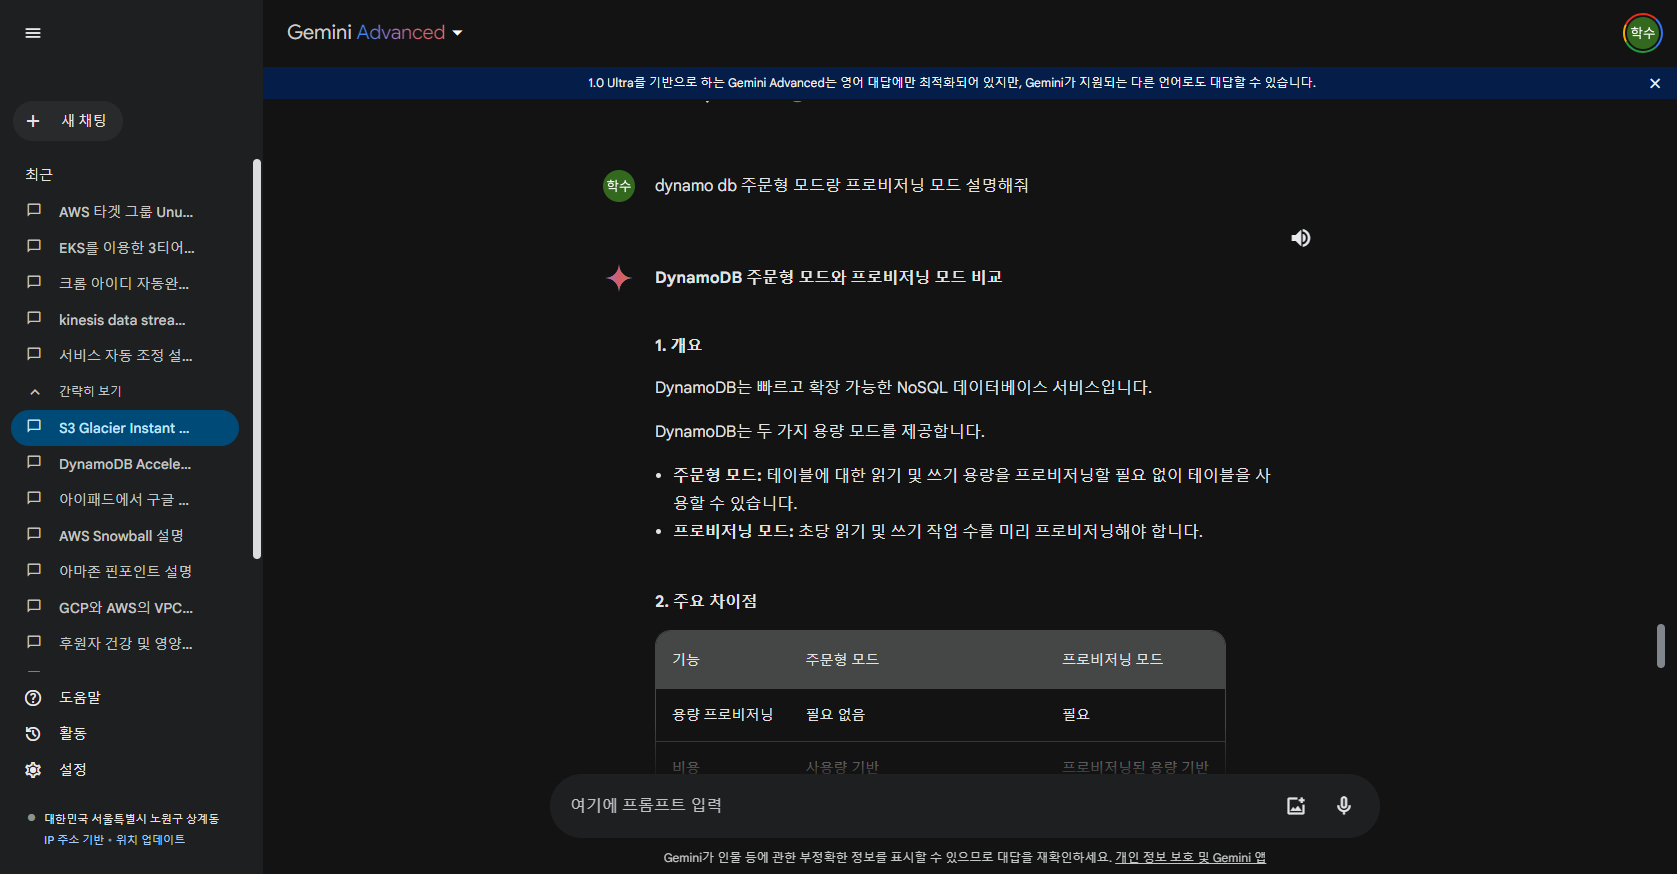
Task: Open activity history via the 활동 icon
Action: [33, 734]
